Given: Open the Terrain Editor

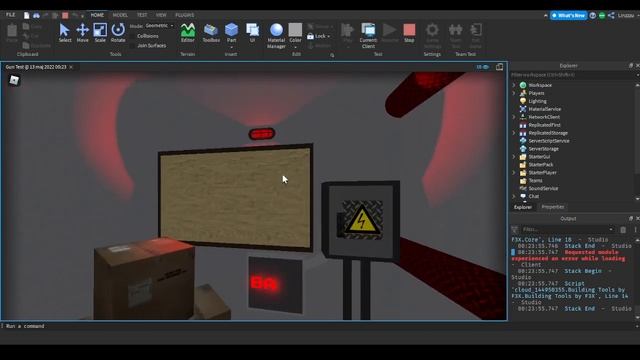Looking at the screenshot, I should 188,33.
